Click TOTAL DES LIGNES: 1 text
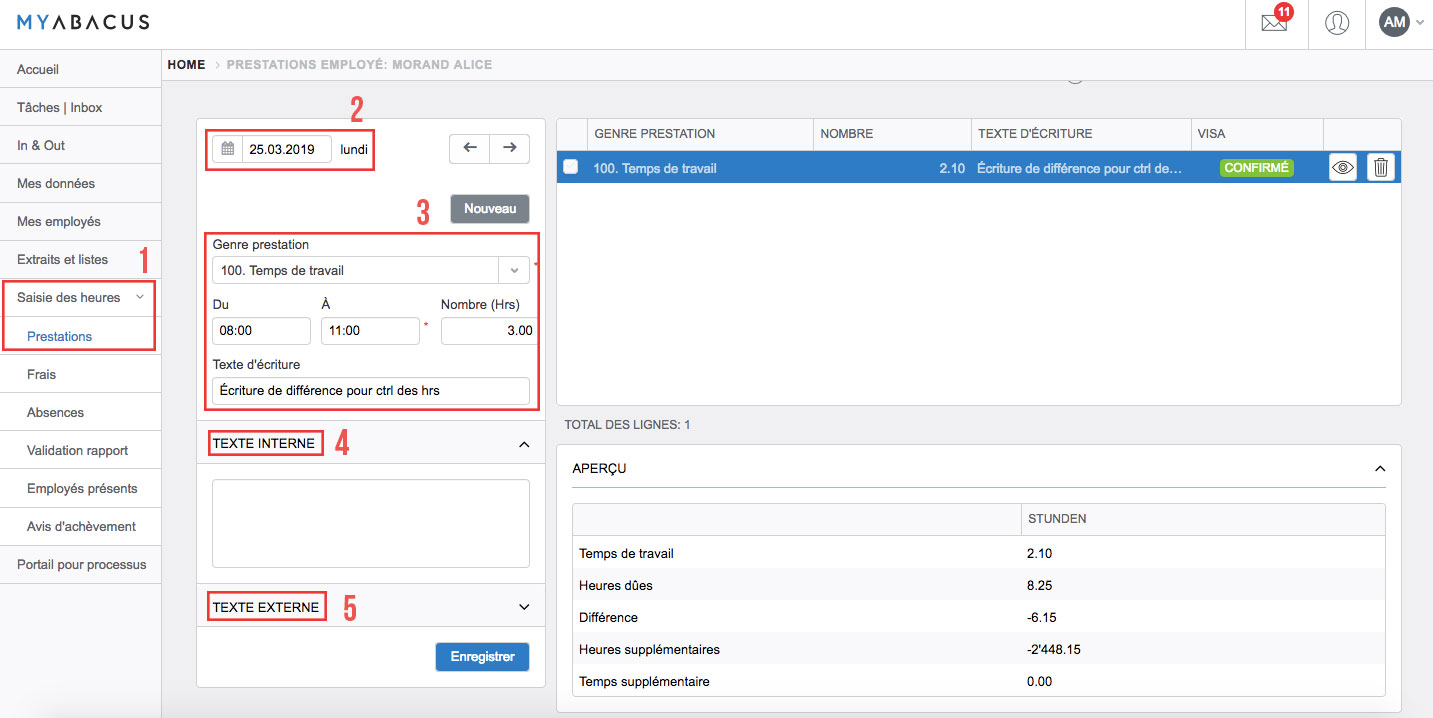 click(x=627, y=425)
